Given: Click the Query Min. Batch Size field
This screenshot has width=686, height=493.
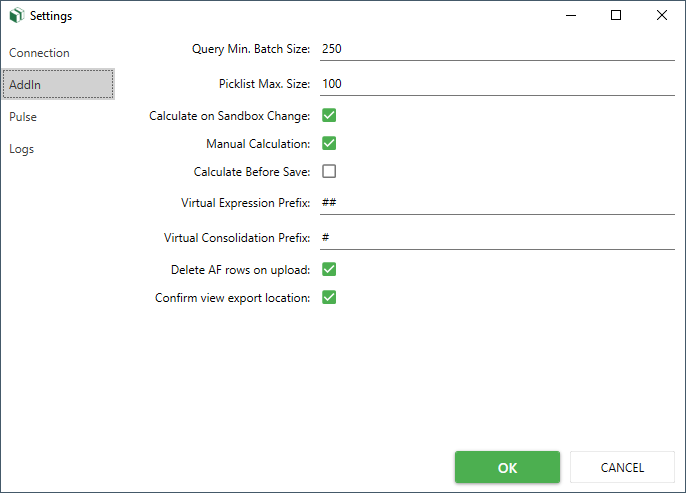Looking at the screenshot, I should (x=497, y=48).
